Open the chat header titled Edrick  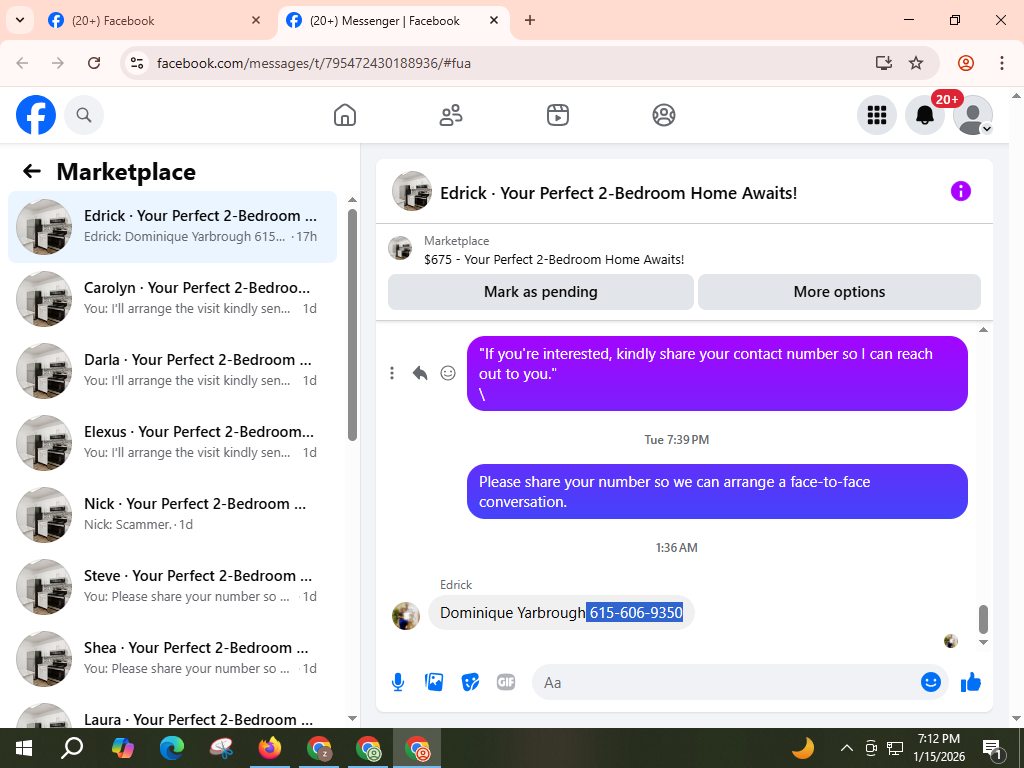tap(618, 193)
